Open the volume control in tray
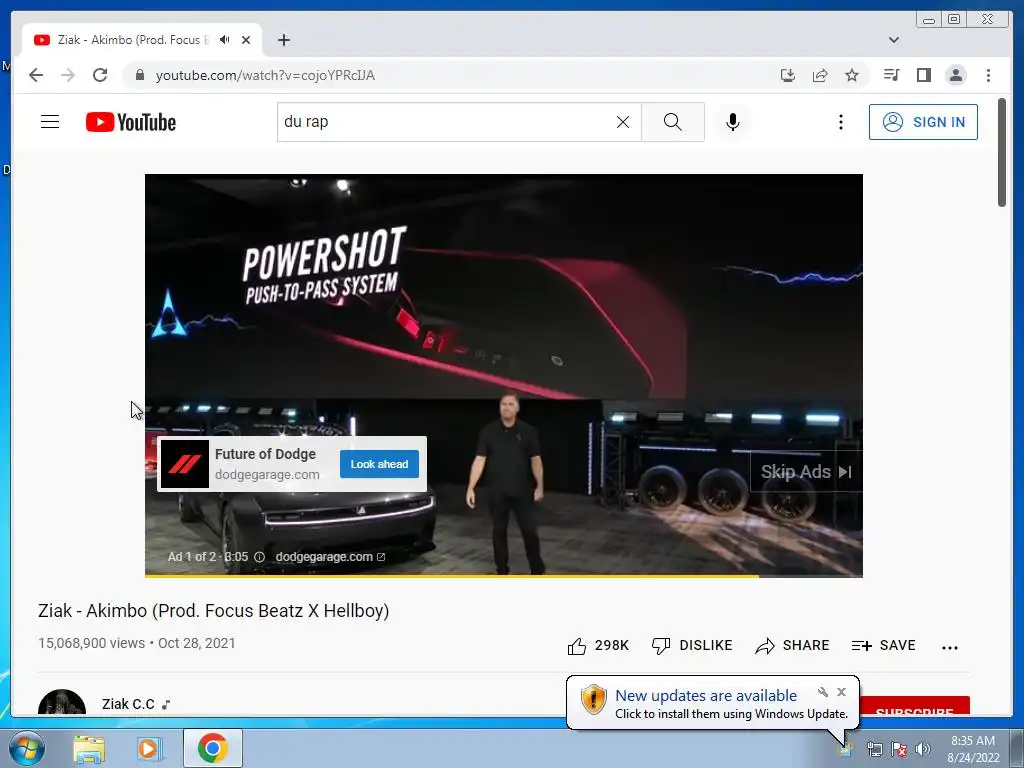This screenshot has height=768, width=1024. tap(922, 749)
